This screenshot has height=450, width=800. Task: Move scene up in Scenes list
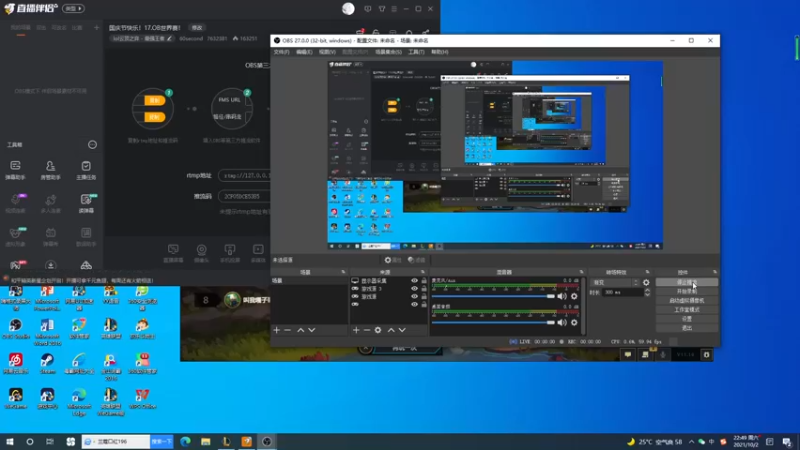click(301, 330)
